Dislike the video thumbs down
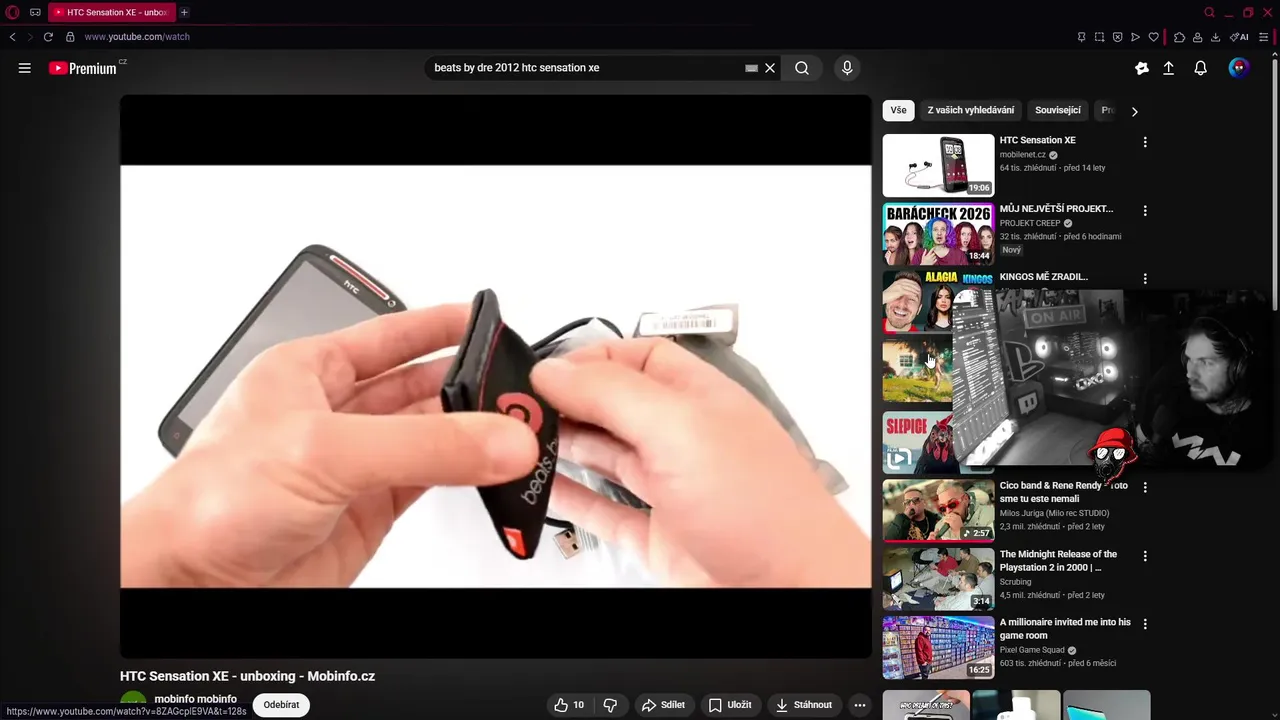Image resolution: width=1280 pixels, height=720 pixels. click(x=610, y=705)
